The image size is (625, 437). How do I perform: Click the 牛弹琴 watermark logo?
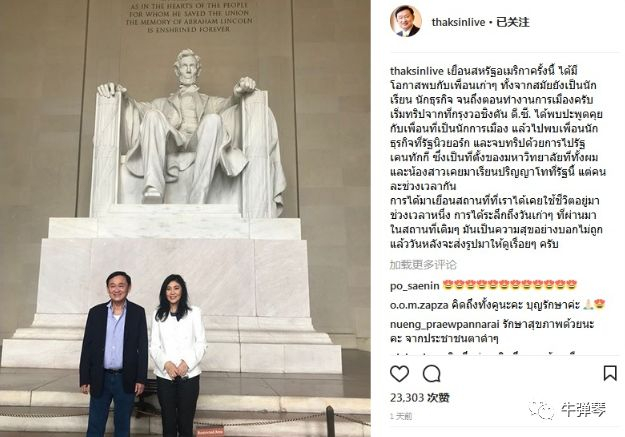pyautogui.click(x=567, y=410)
